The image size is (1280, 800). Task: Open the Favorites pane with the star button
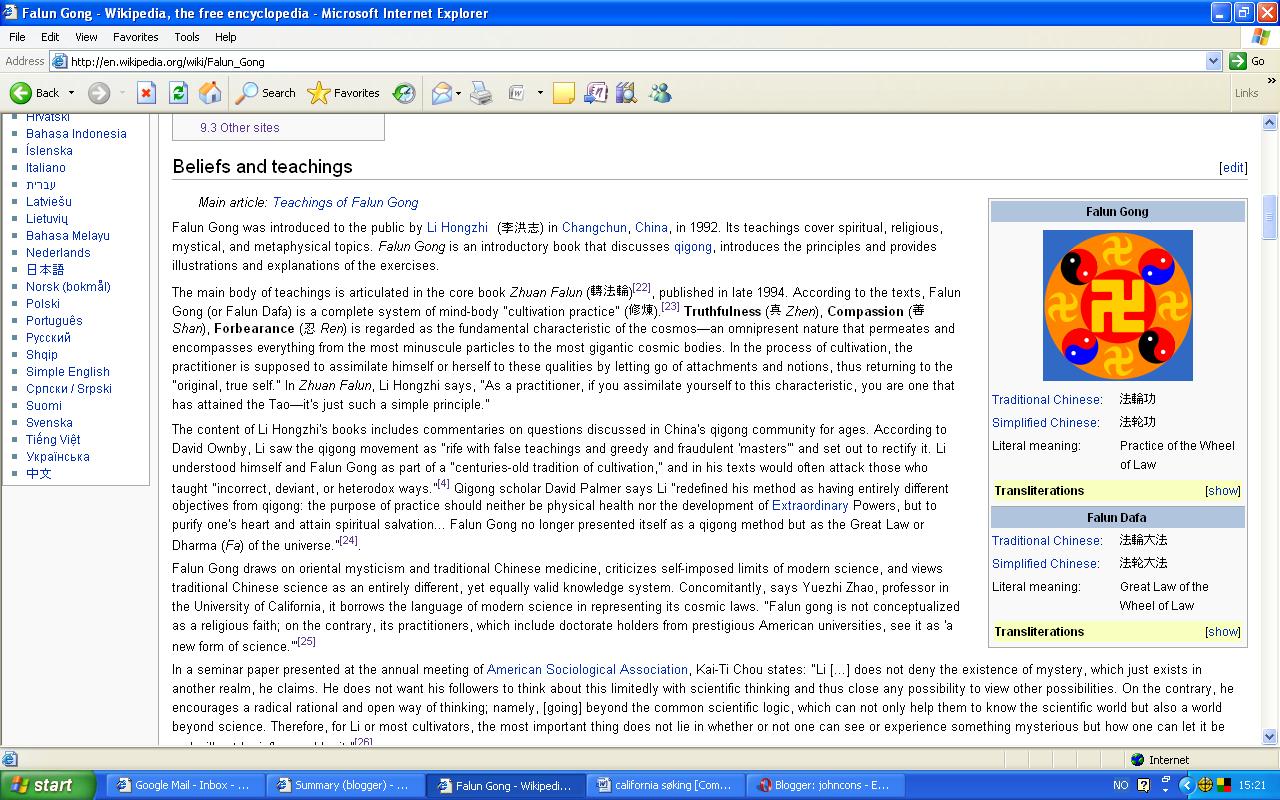(x=344, y=93)
